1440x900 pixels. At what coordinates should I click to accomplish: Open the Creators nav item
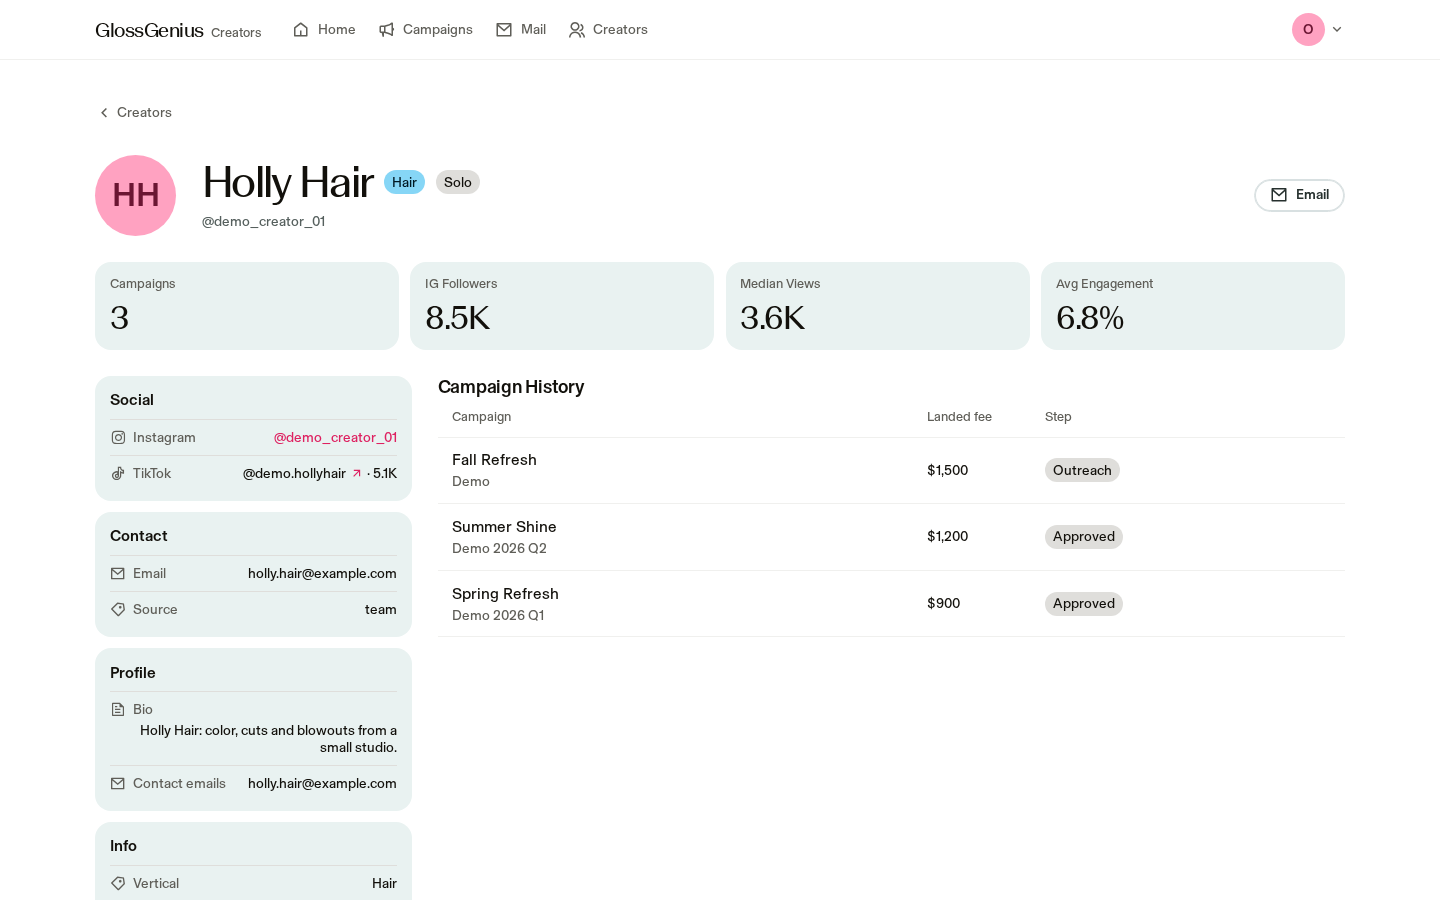tap(608, 30)
